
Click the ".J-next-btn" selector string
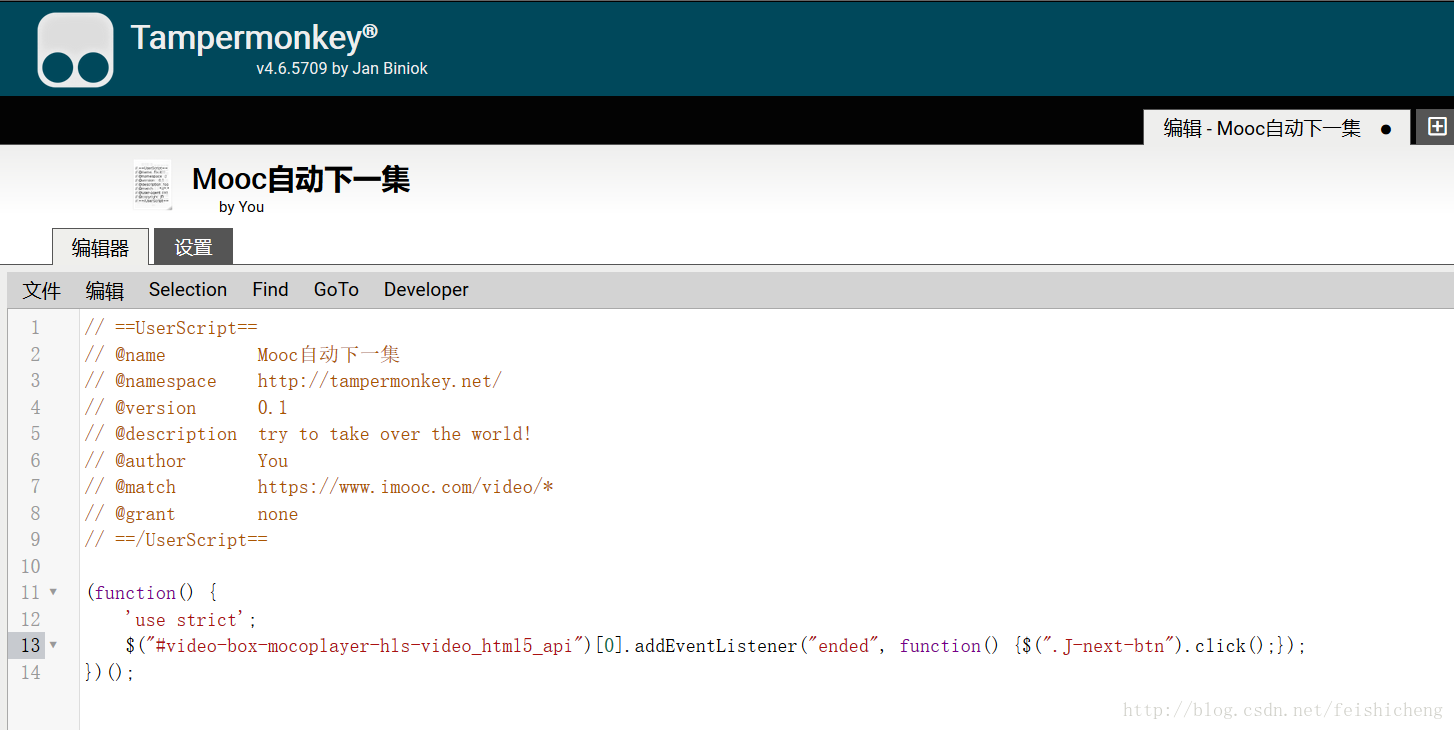[x=1109, y=646]
